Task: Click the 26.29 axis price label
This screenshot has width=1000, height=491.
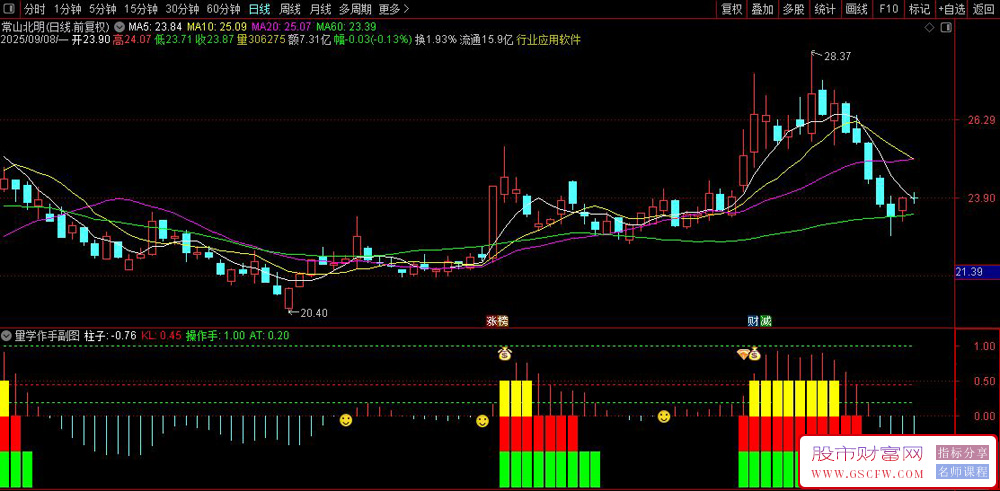Action: coord(982,120)
